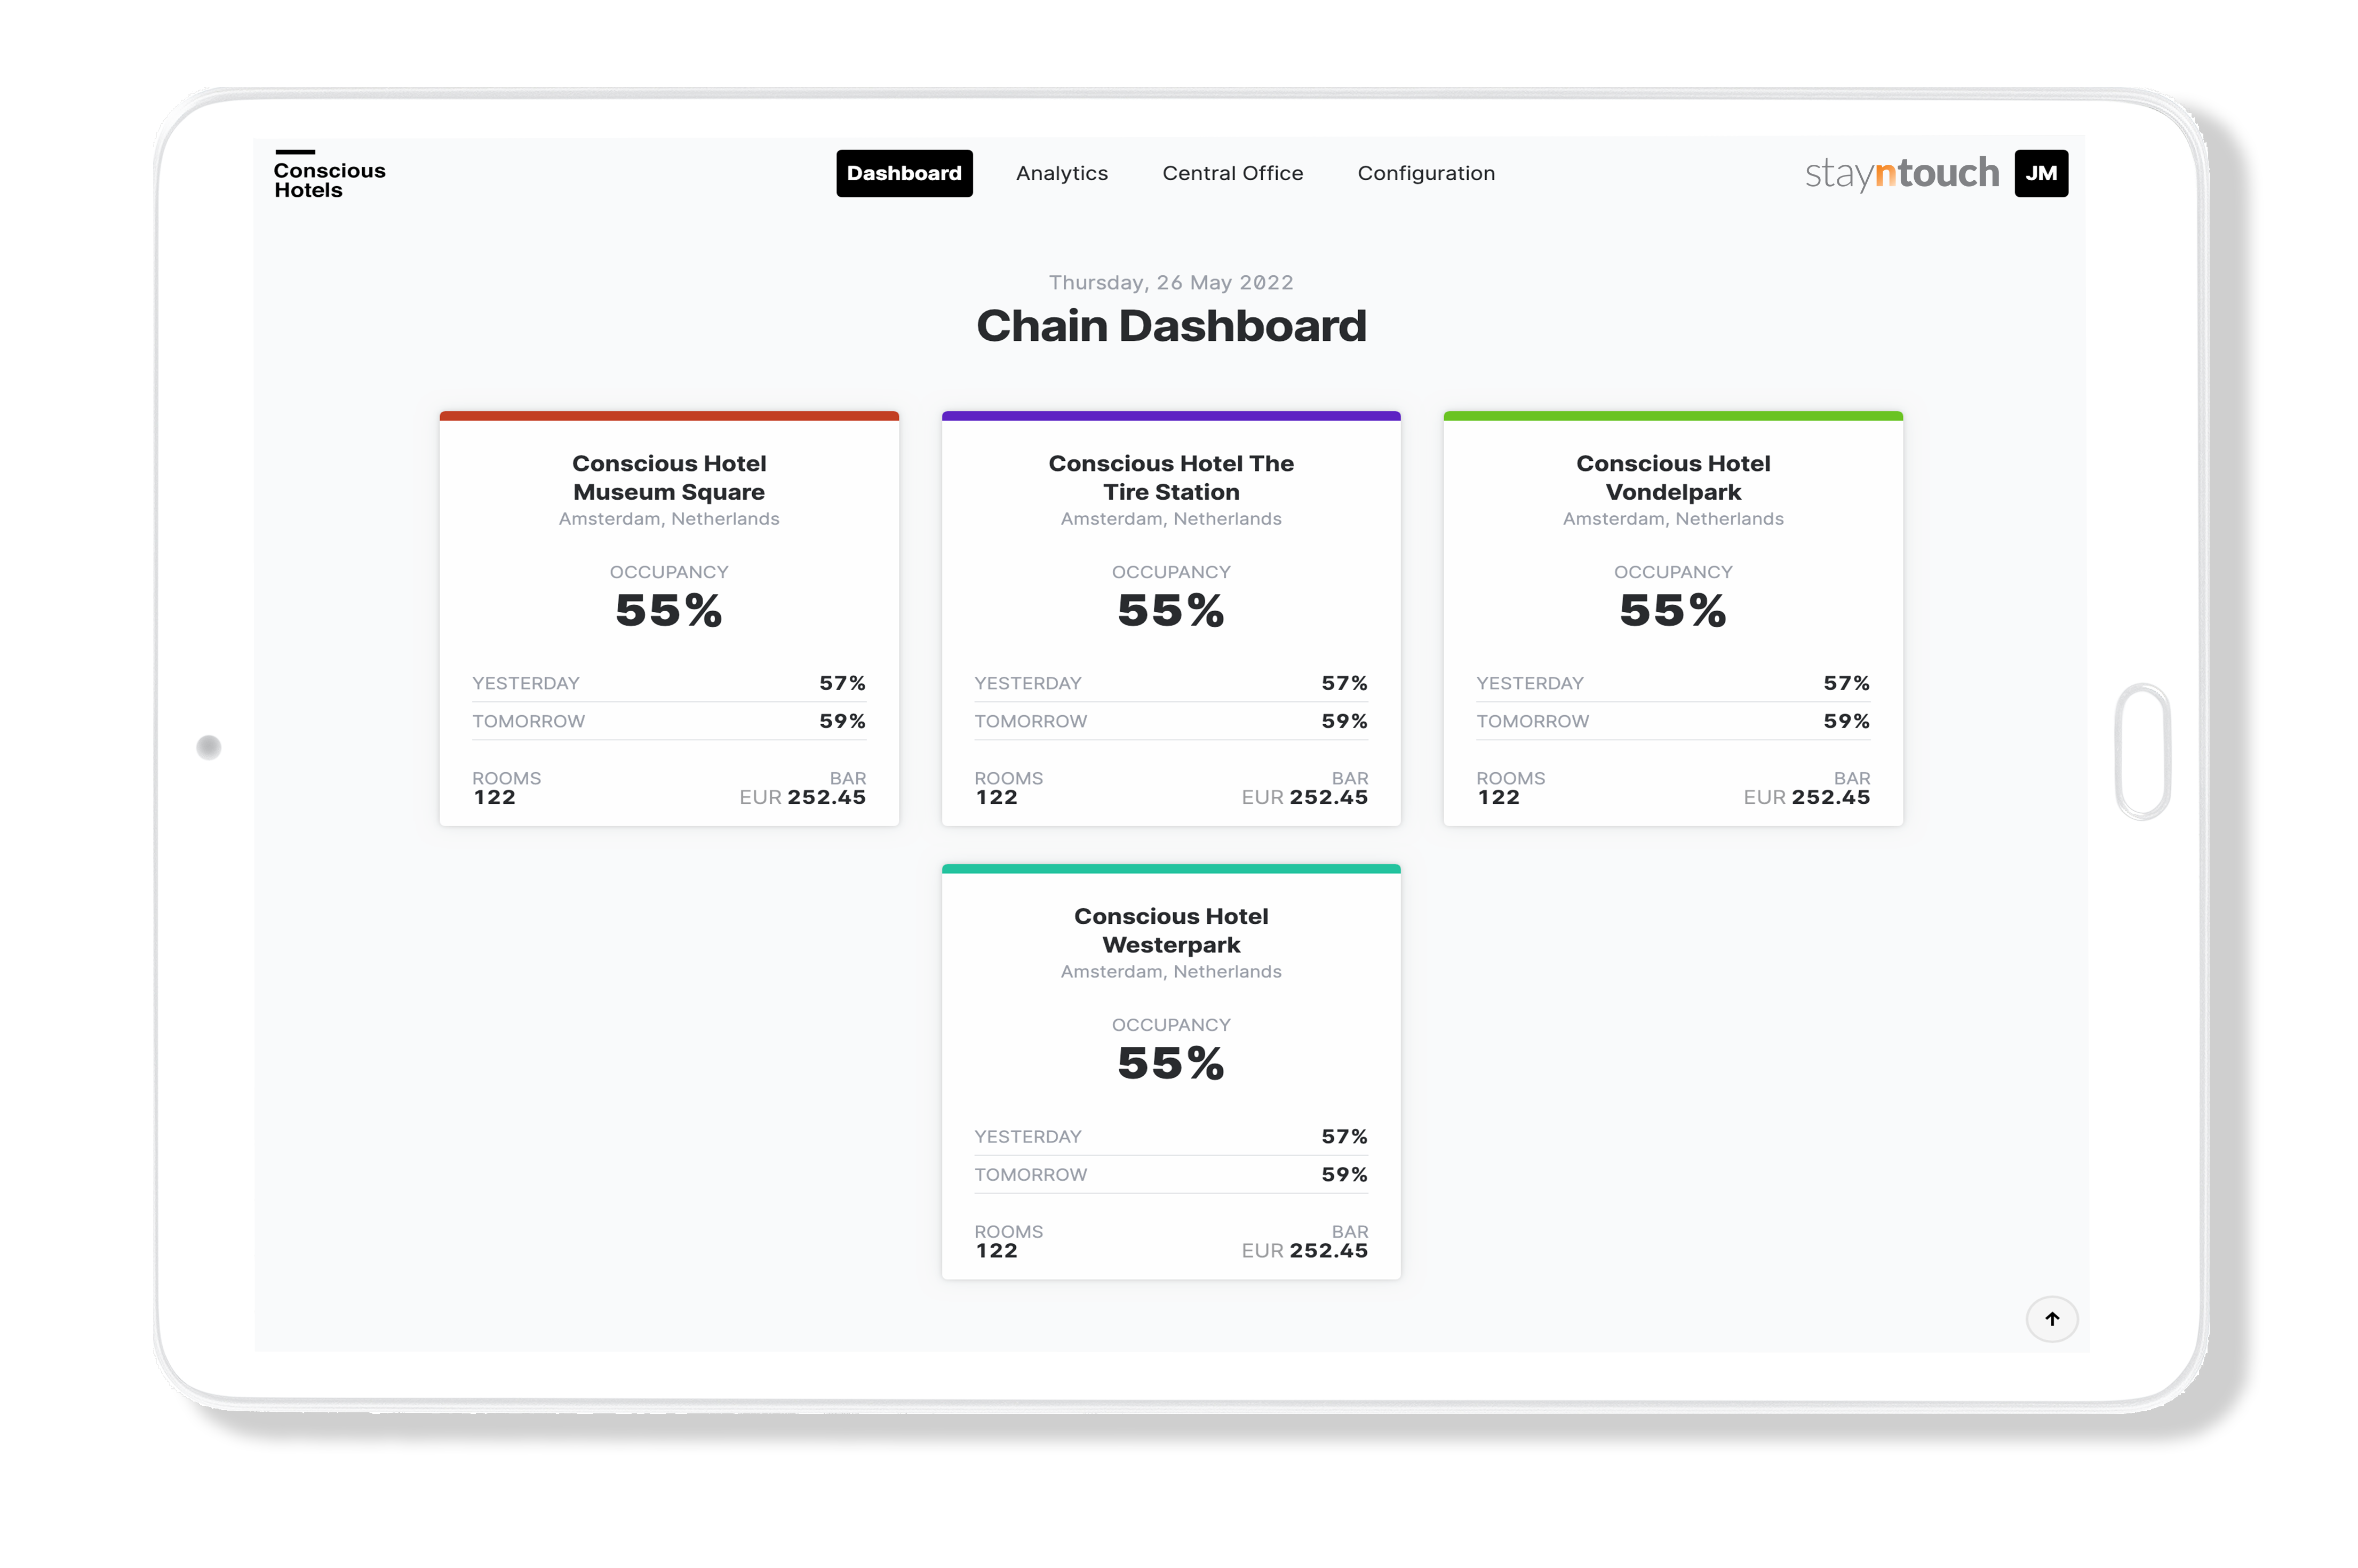
Task: Click Museum Square OCCUPANCY label
Action: 669,572
